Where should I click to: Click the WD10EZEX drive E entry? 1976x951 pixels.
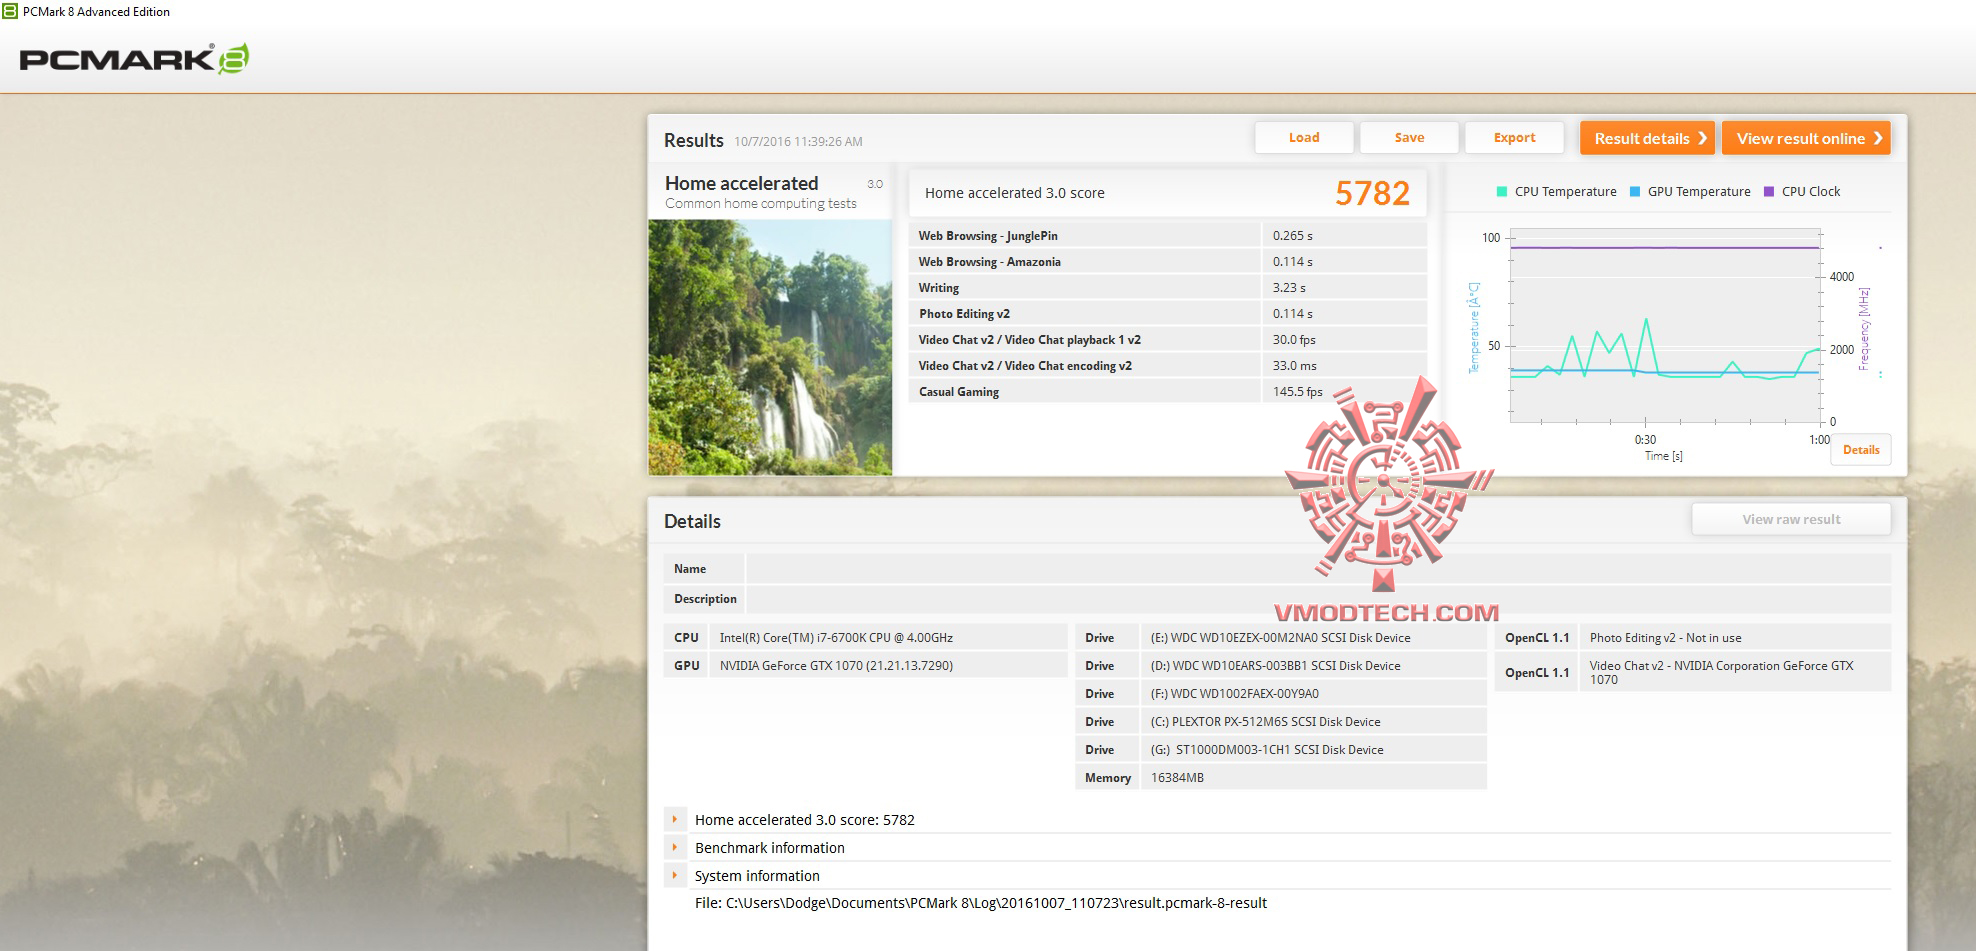click(x=1280, y=638)
